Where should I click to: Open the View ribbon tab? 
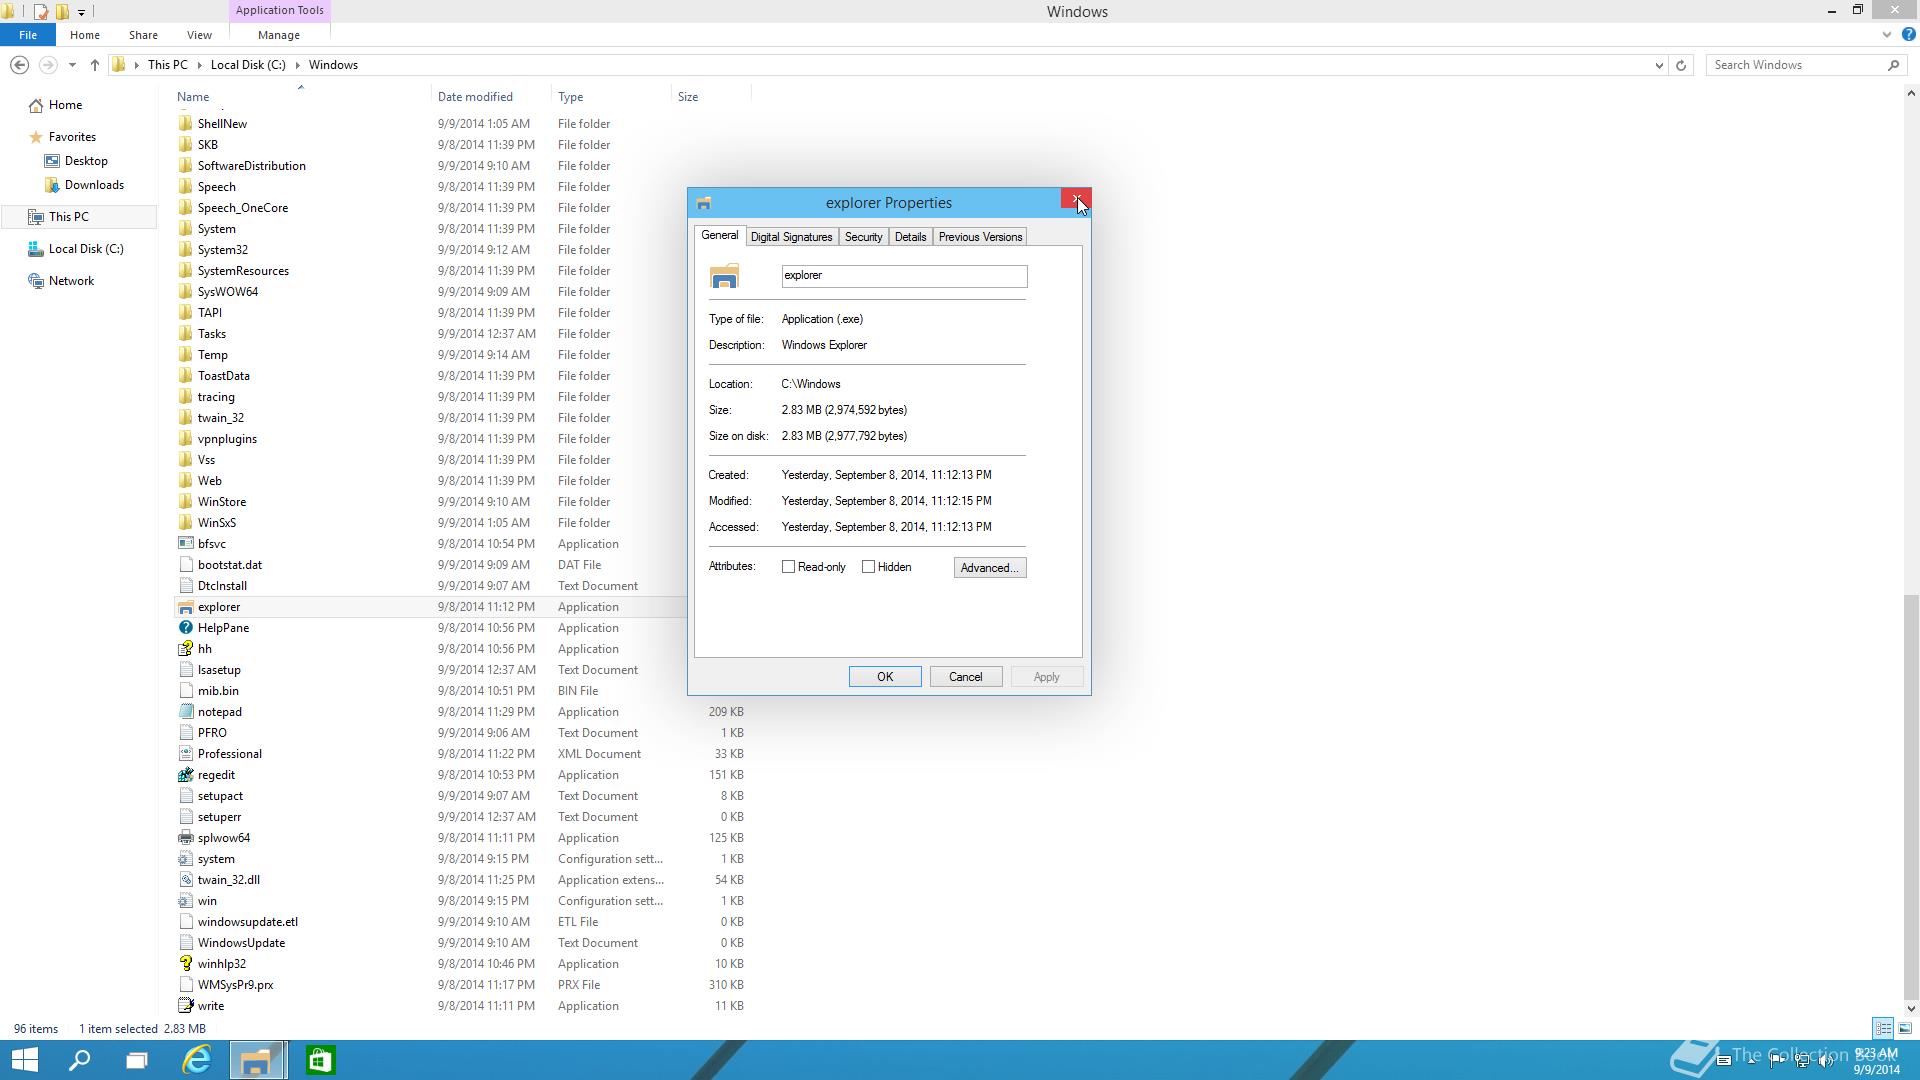(199, 34)
